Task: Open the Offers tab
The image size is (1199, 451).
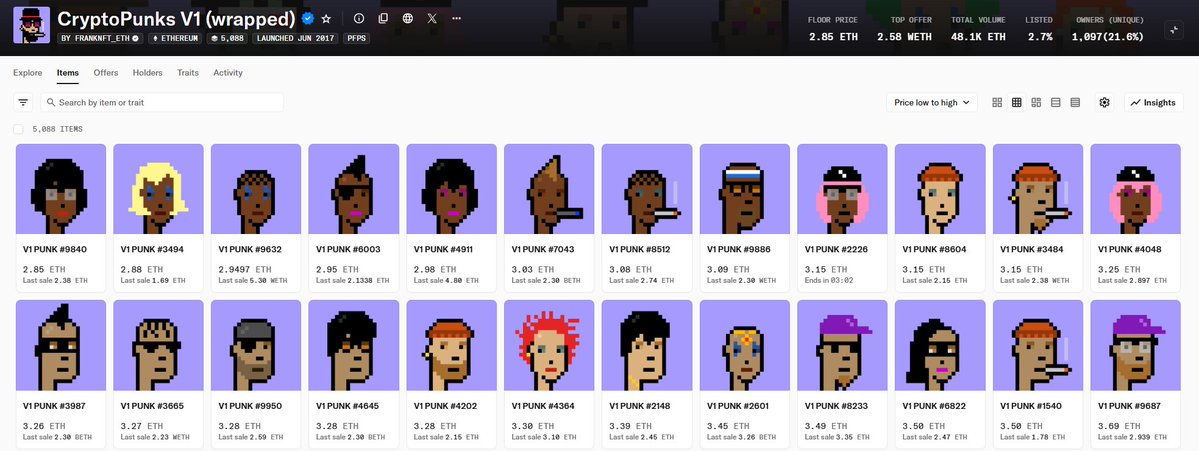Action: (x=106, y=73)
